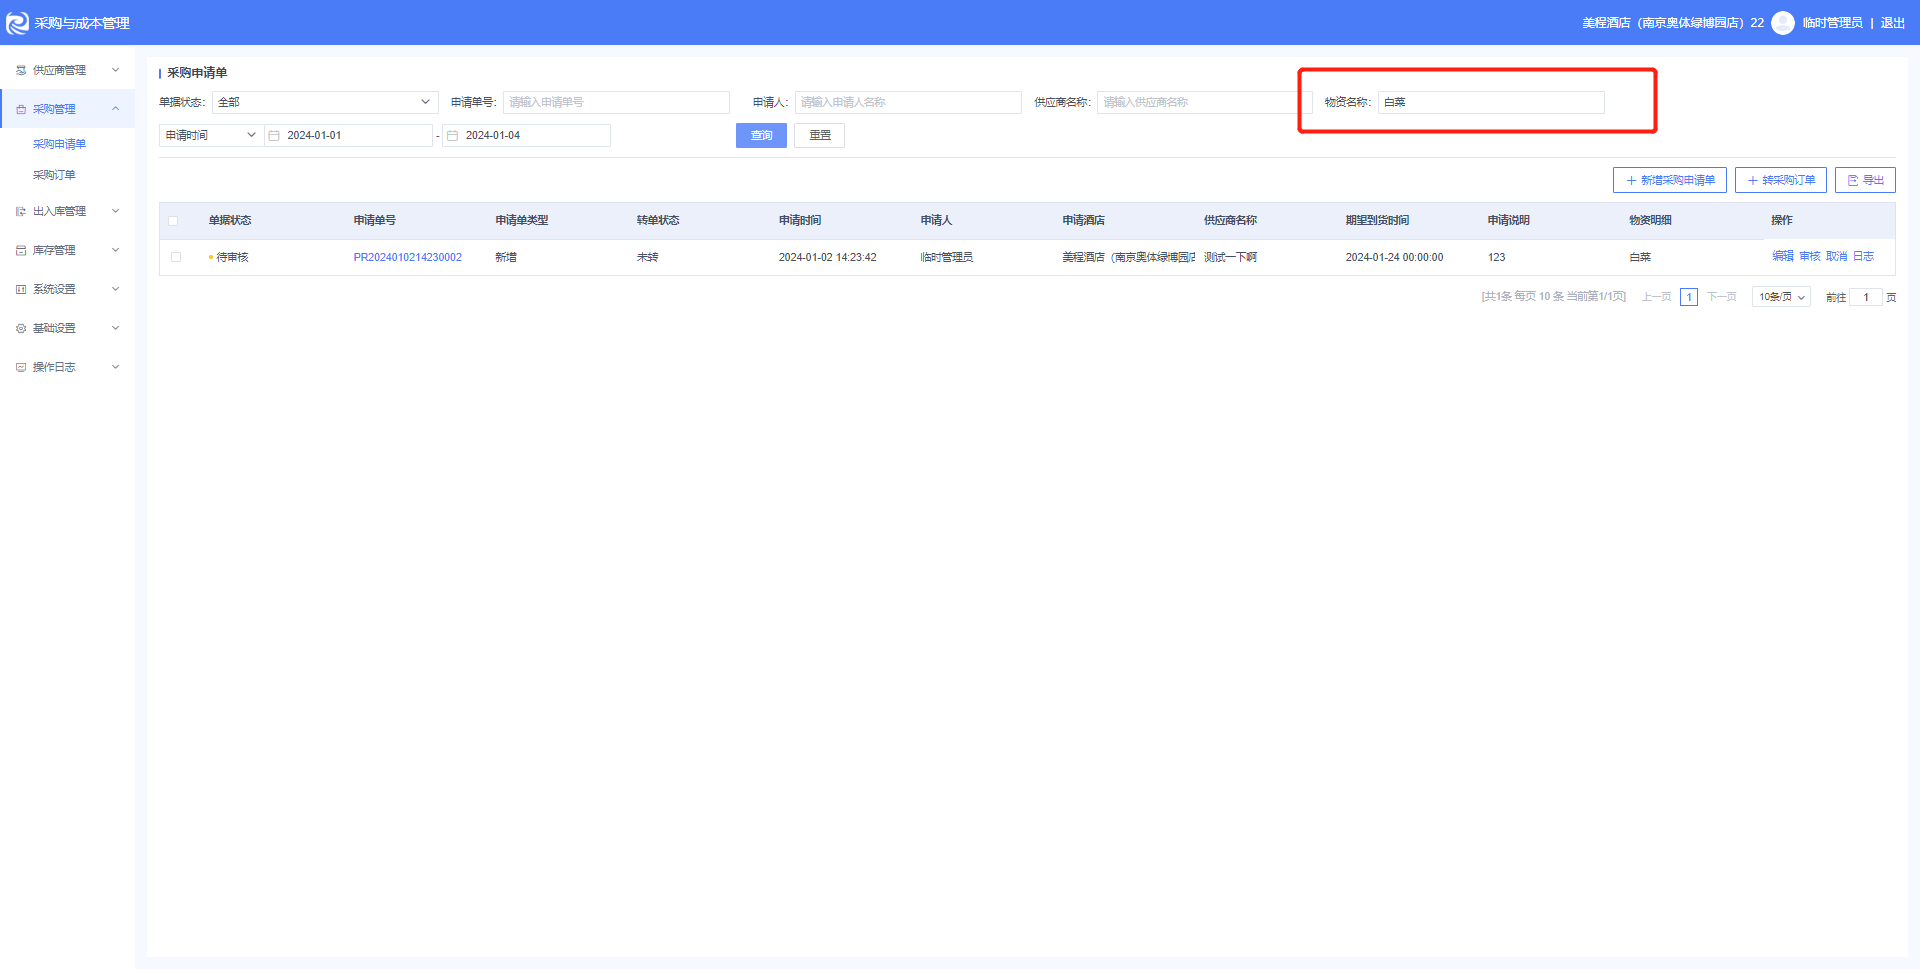Focus the 供应商名称 input field

pyautogui.click(x=1204, y=102)
